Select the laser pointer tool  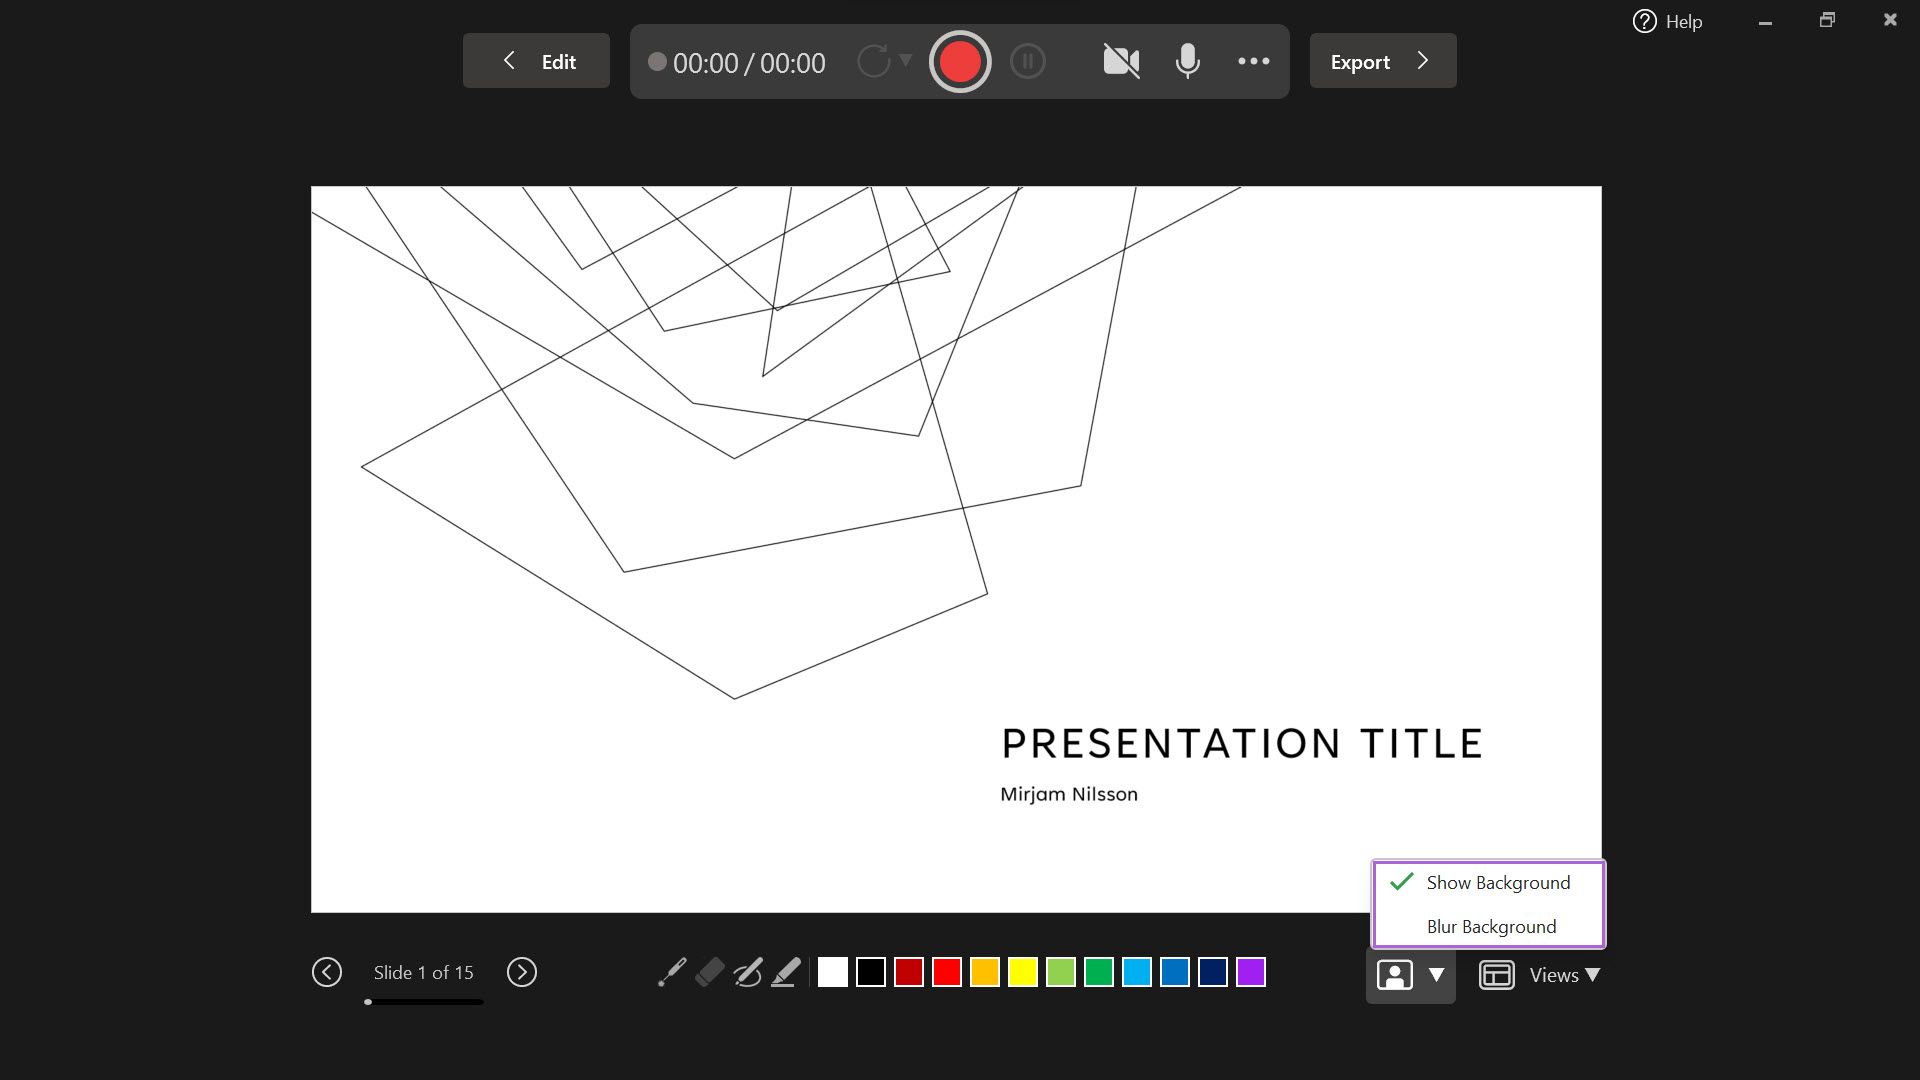click(x=672, y=972)
